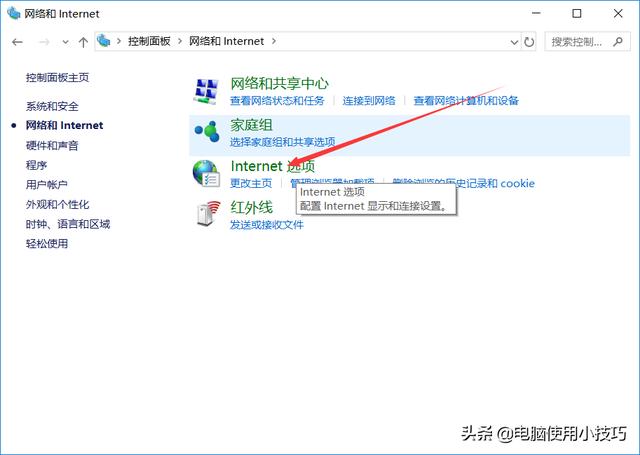Viewport: 640px width, 455px height.
Task: Open 网络和共享中心 heading
Action: pyautogui.click(x=279, y=84)
